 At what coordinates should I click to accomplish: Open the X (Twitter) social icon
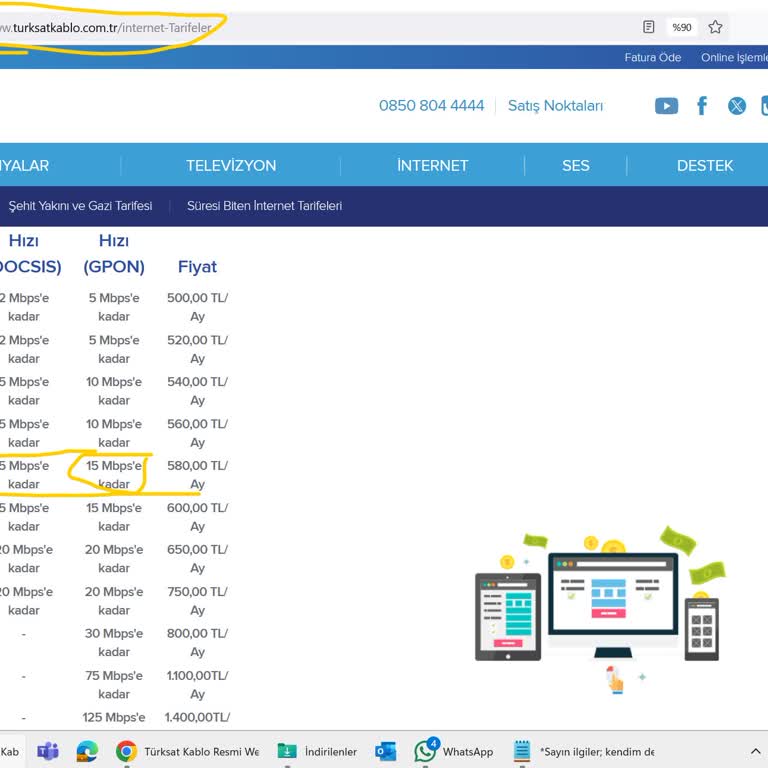[x=737, y=106]
